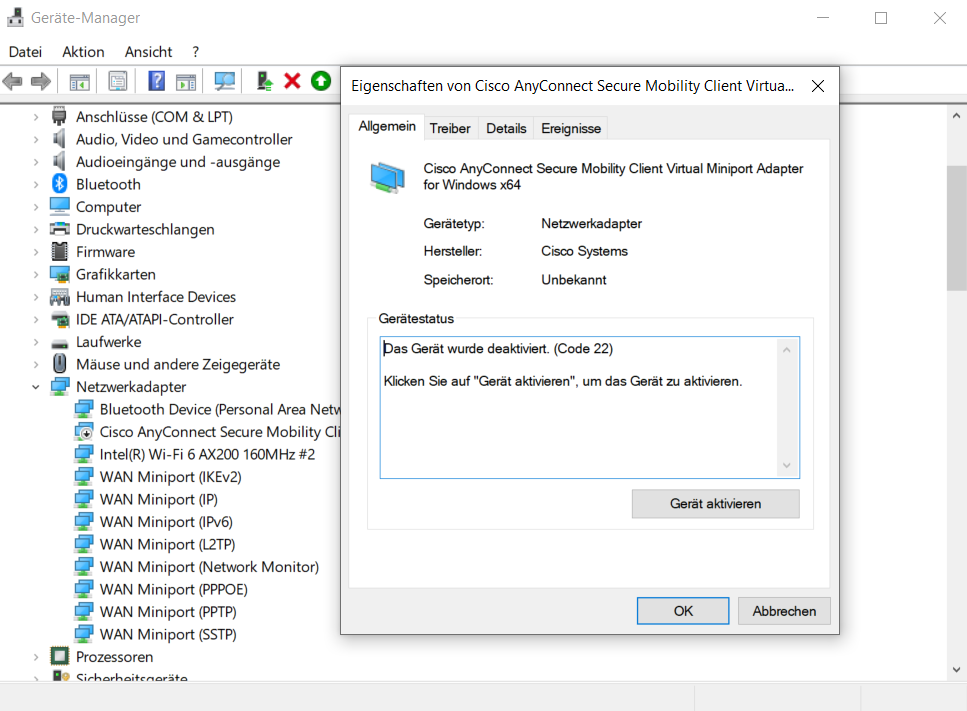Click the Forward arrow toolbar icon
Screen dimensions: 967x711
pos(41,81)
